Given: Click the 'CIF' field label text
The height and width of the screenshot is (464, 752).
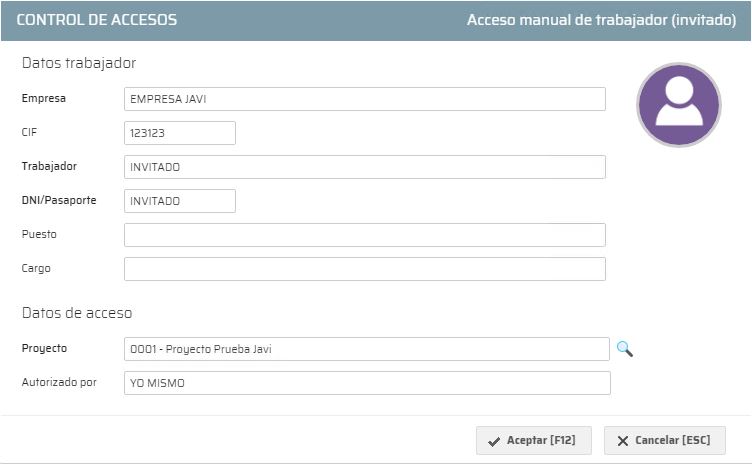Looking at the screenshot, I should [x=29, y=132].
